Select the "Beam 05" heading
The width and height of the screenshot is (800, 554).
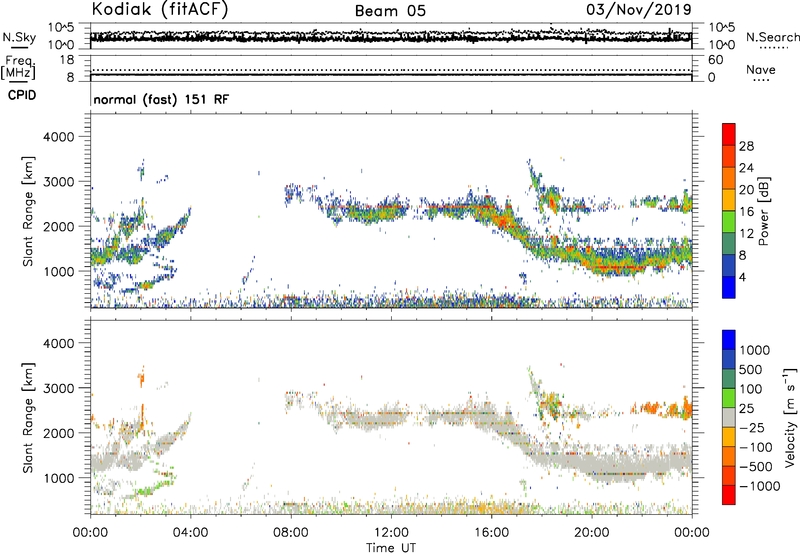(390, 11)
